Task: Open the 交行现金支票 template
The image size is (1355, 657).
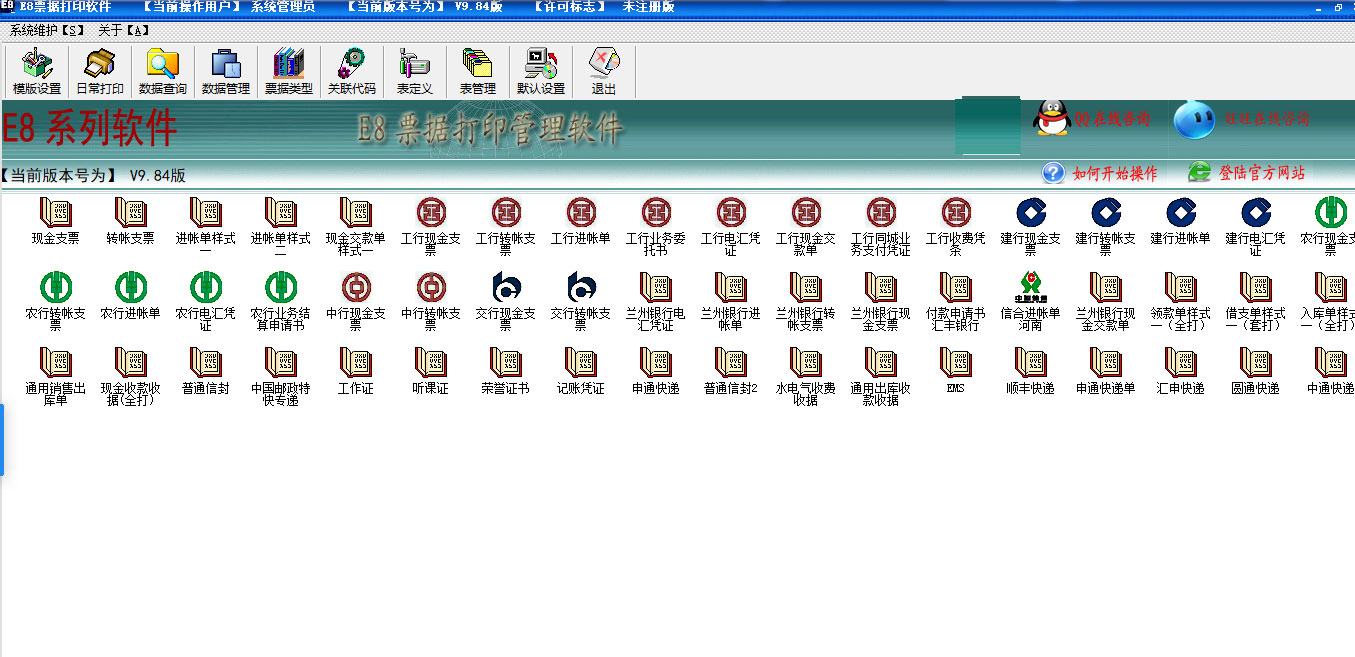Action: pos(506,302)
